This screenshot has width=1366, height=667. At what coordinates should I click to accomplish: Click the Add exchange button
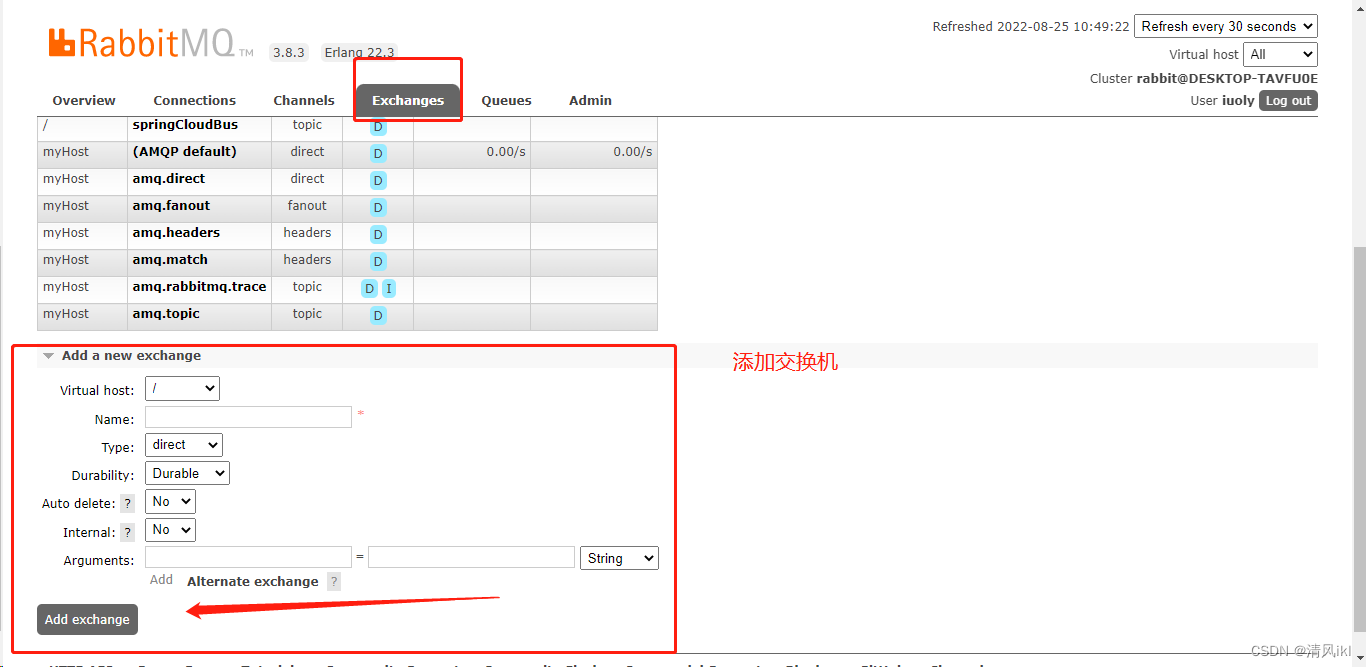pos(87,619)
